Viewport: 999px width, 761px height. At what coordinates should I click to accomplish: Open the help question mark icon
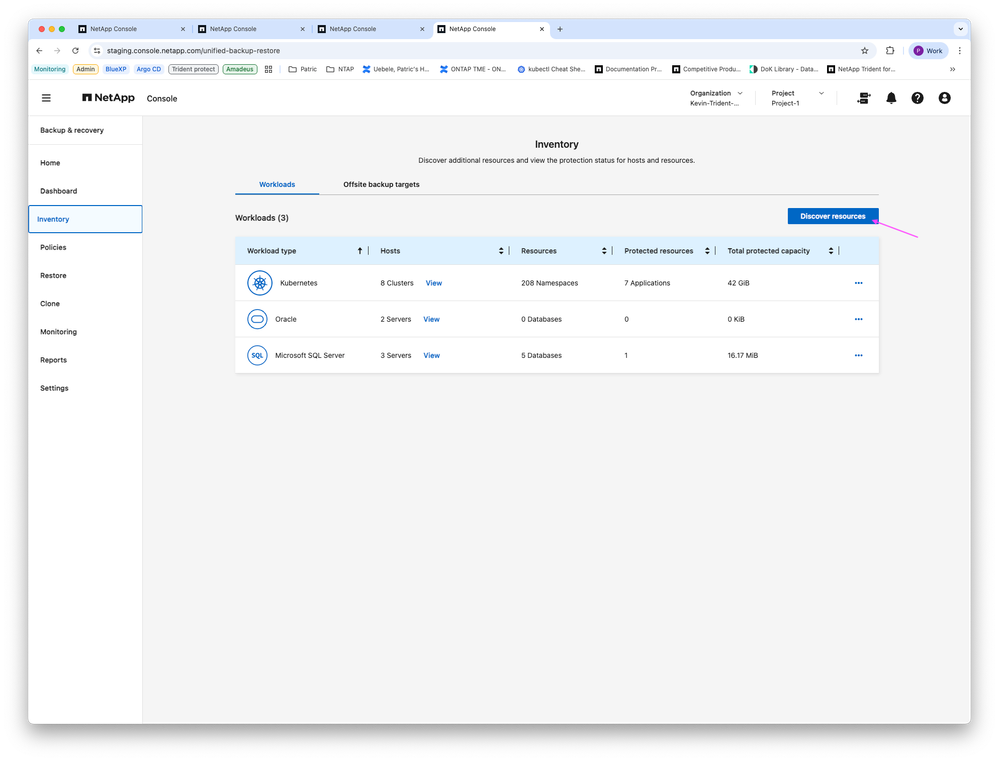(917, 98)
